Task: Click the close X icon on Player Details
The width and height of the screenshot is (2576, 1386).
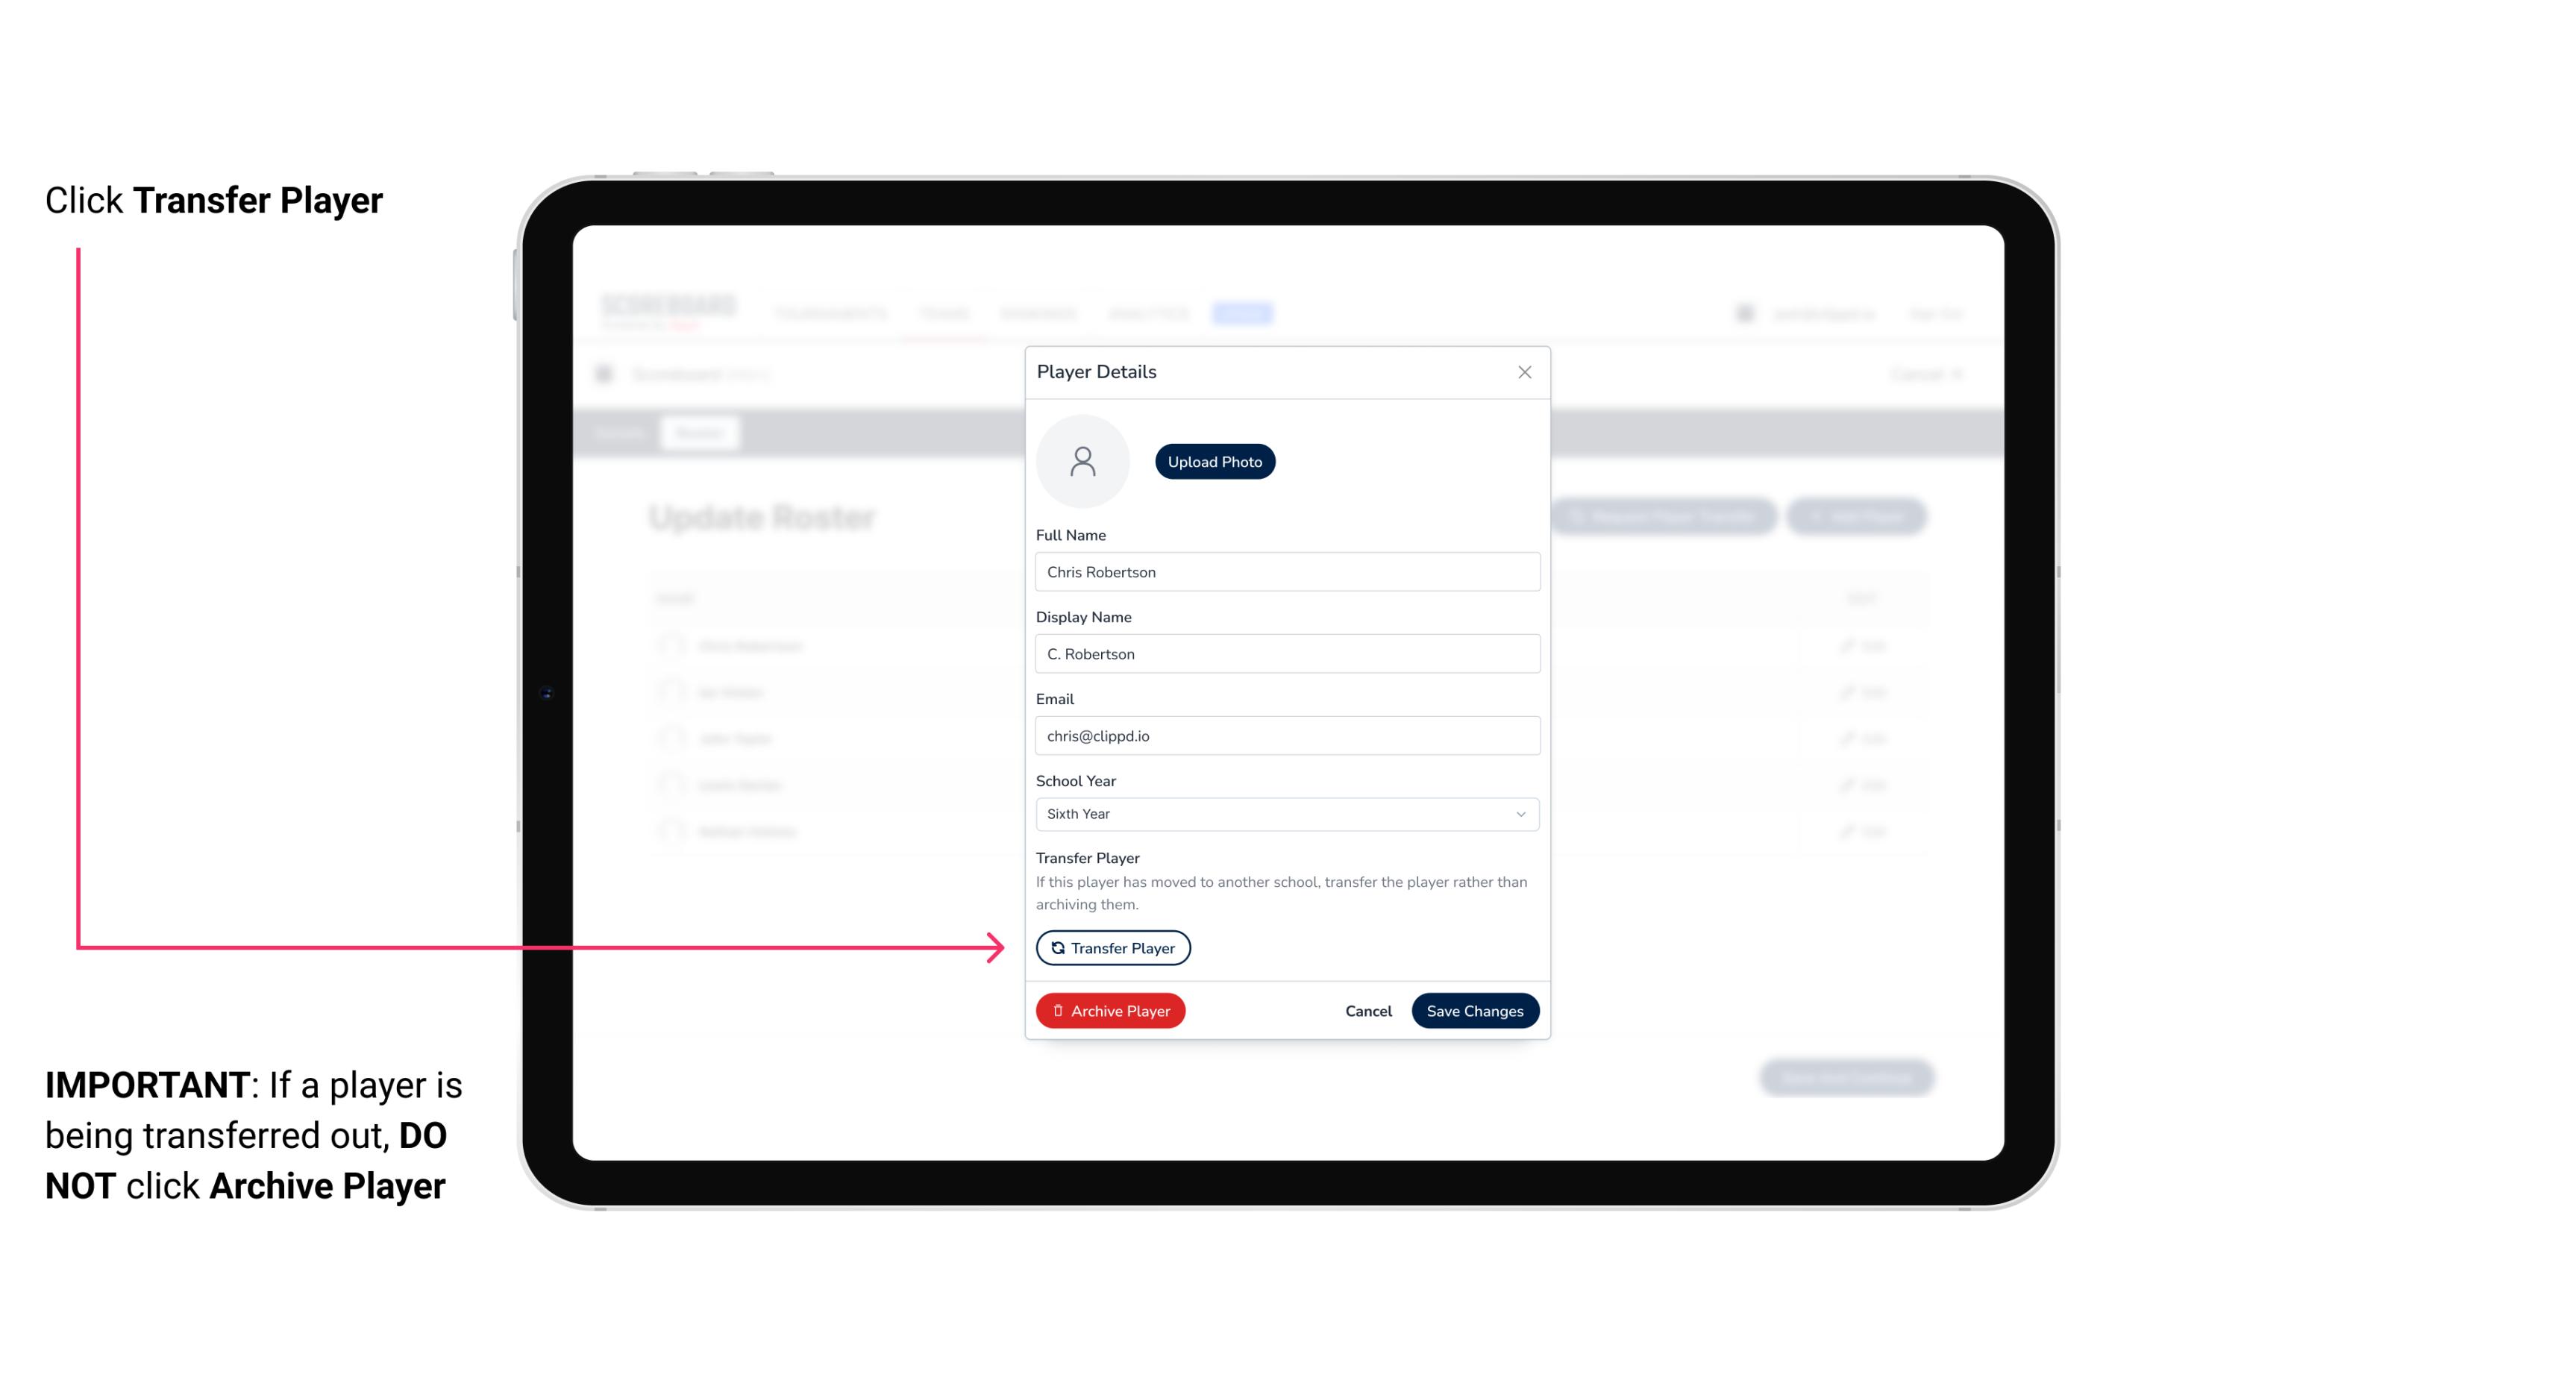Action: pyautogui.click(x=1524, y=372)
